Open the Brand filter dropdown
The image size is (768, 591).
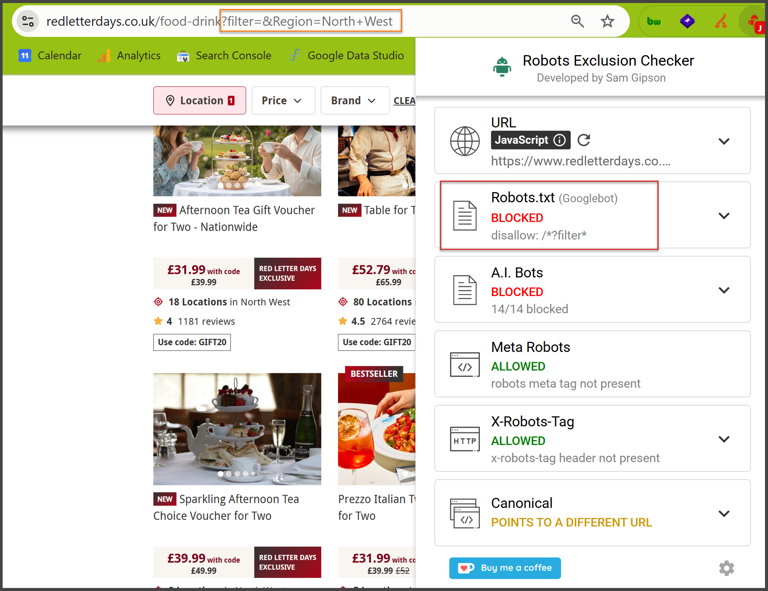point(355,100)
